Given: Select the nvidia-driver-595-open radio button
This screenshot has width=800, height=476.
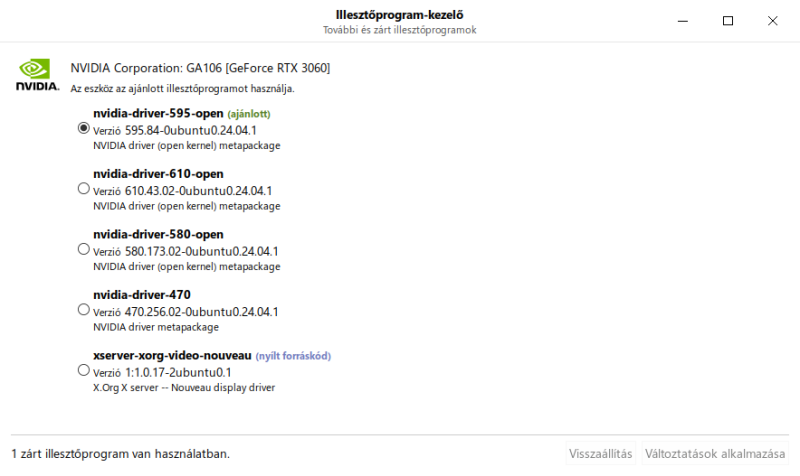Looking at the screenshot, I should [84, 128].
